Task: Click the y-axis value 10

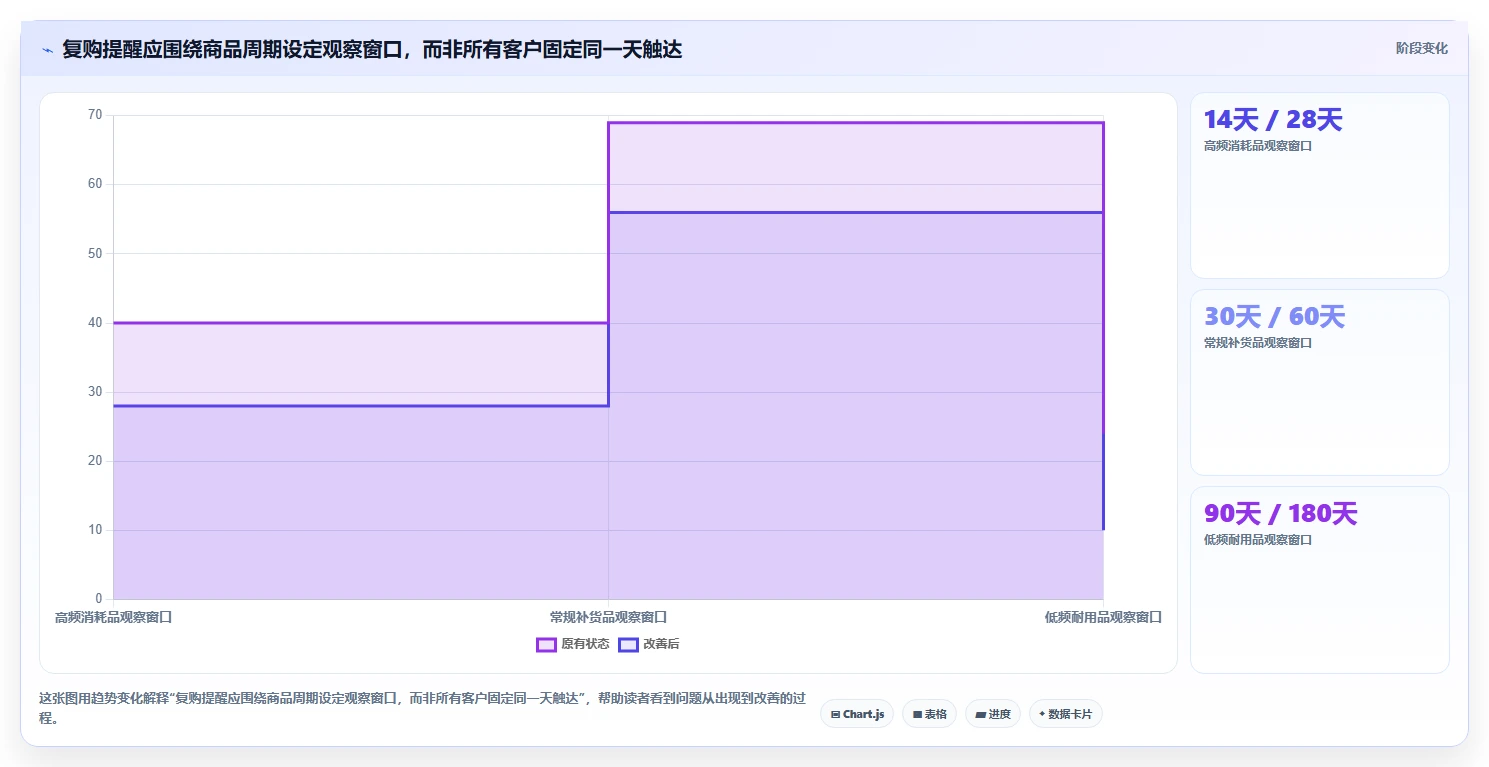Action: pos(95,530)
